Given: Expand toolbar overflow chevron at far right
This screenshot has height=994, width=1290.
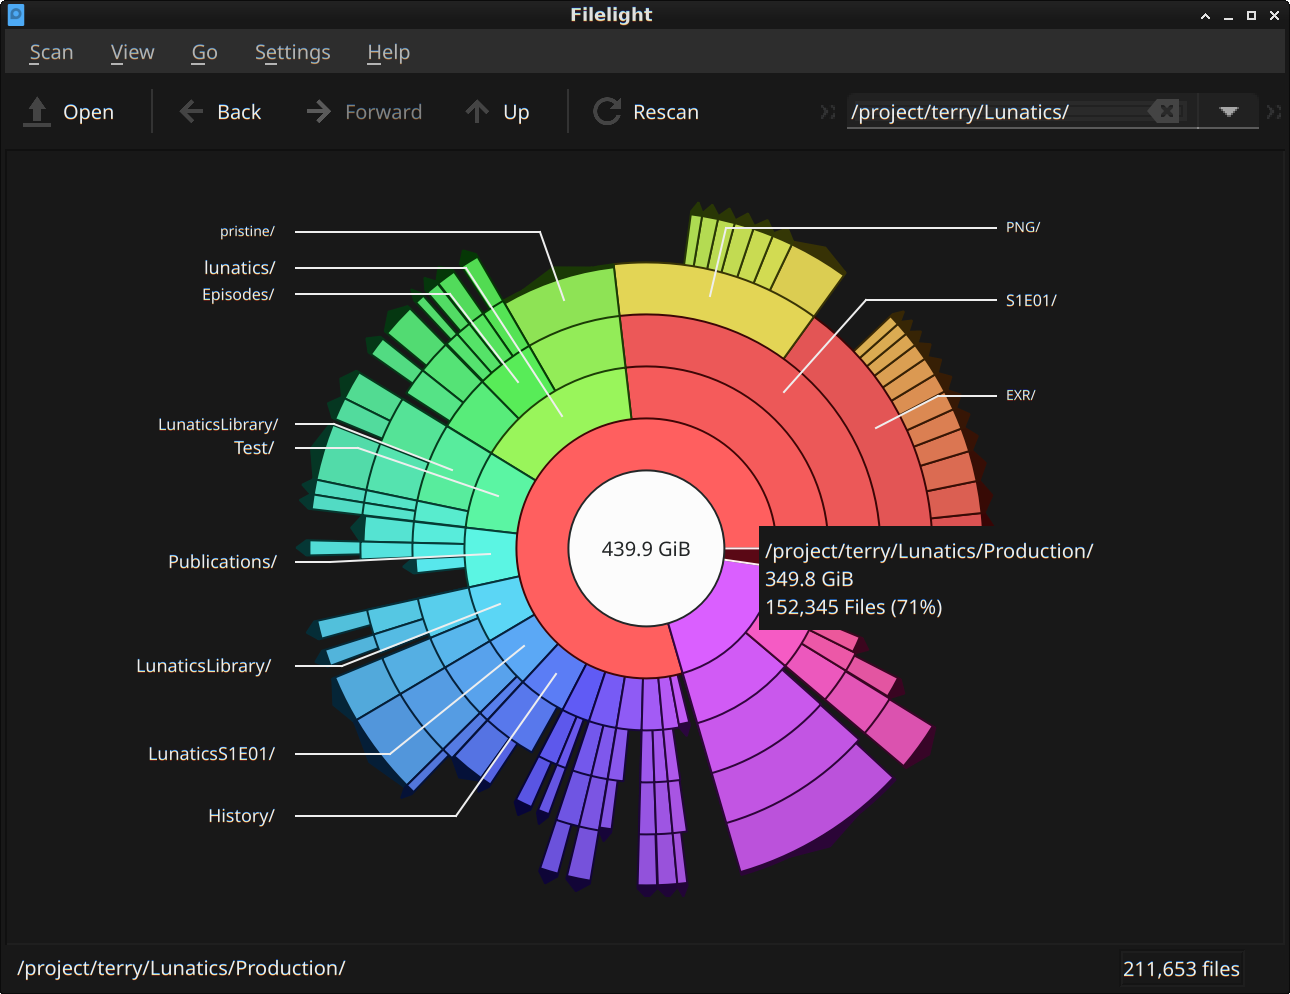Looking at the screenshot, I should [1273, 112].
